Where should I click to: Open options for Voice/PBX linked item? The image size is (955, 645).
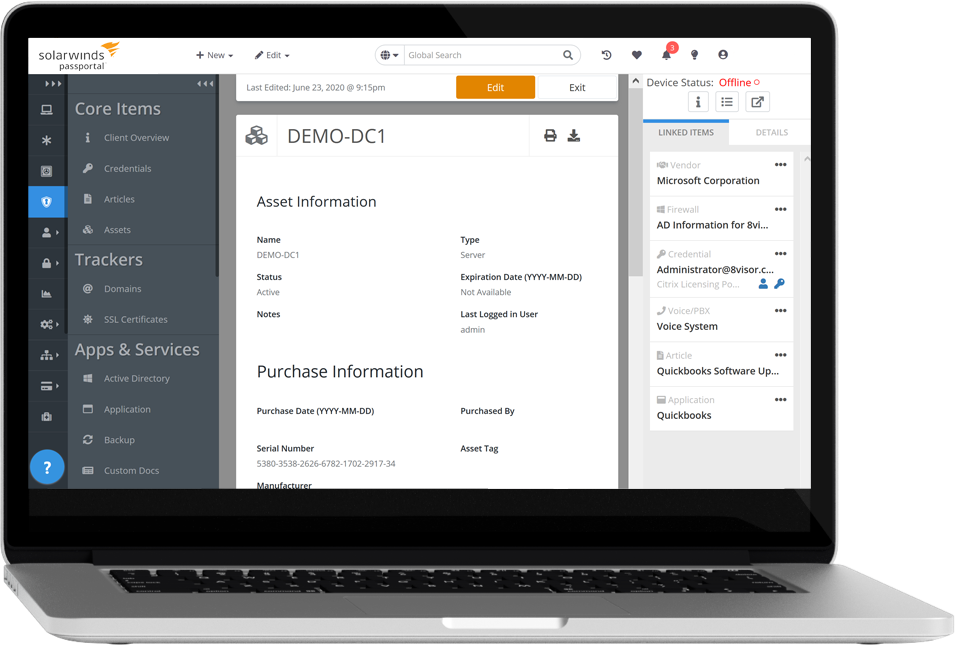point(780,311)
